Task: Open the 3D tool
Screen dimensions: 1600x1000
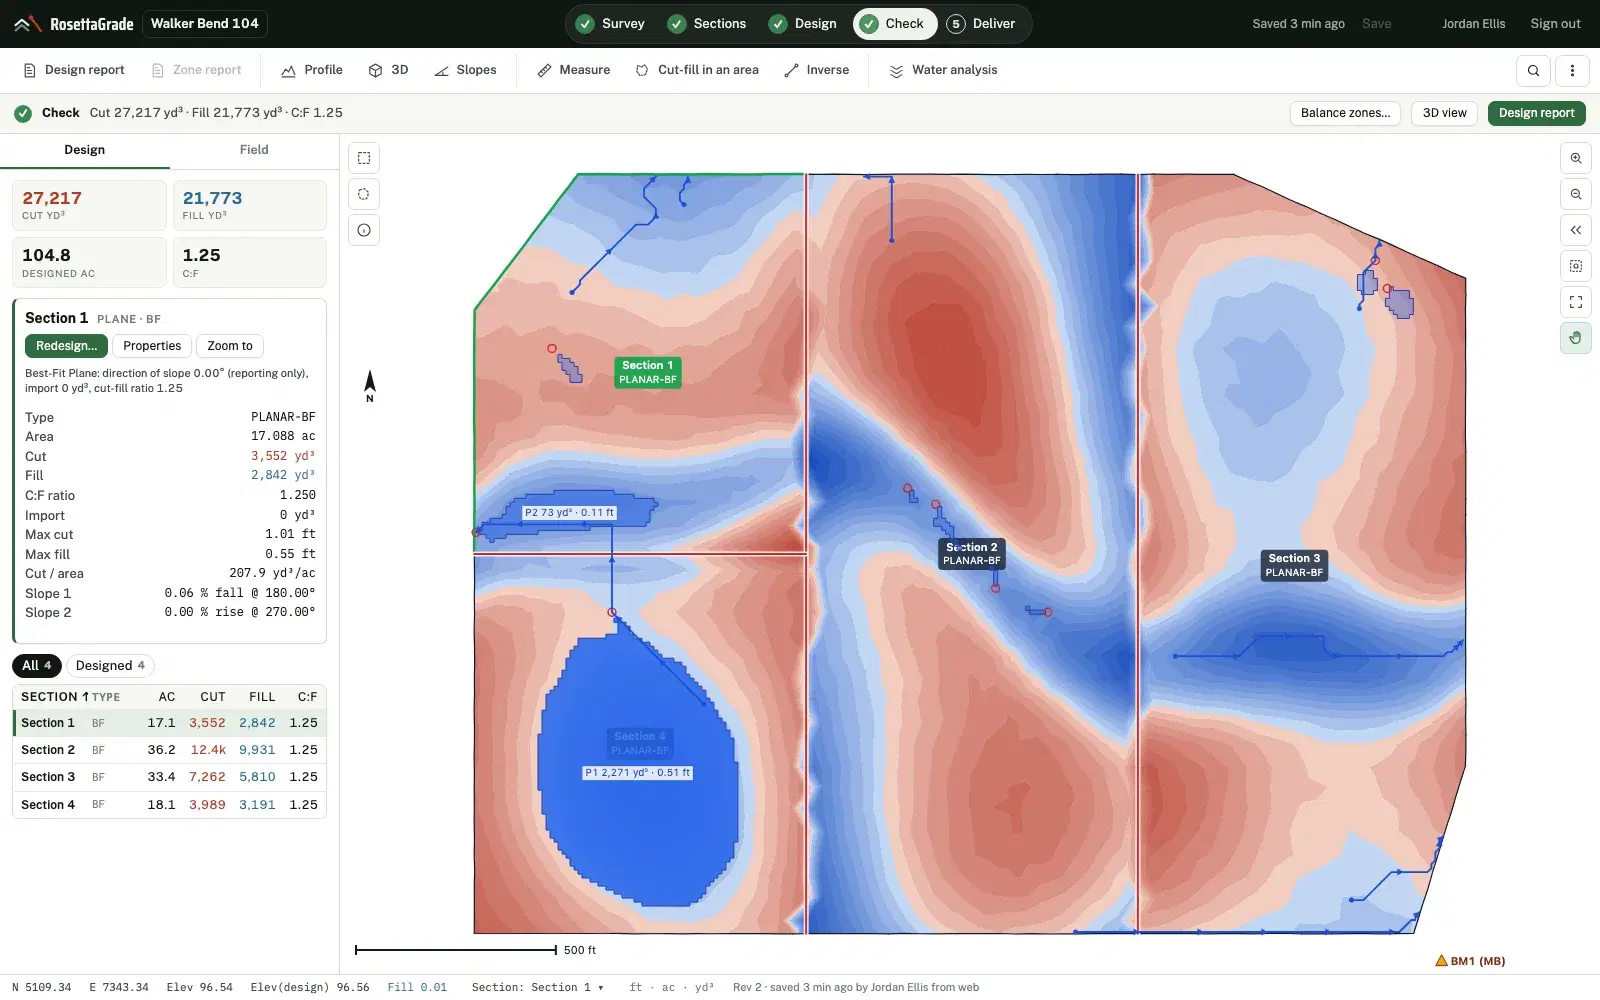Action: pos(388,70)
